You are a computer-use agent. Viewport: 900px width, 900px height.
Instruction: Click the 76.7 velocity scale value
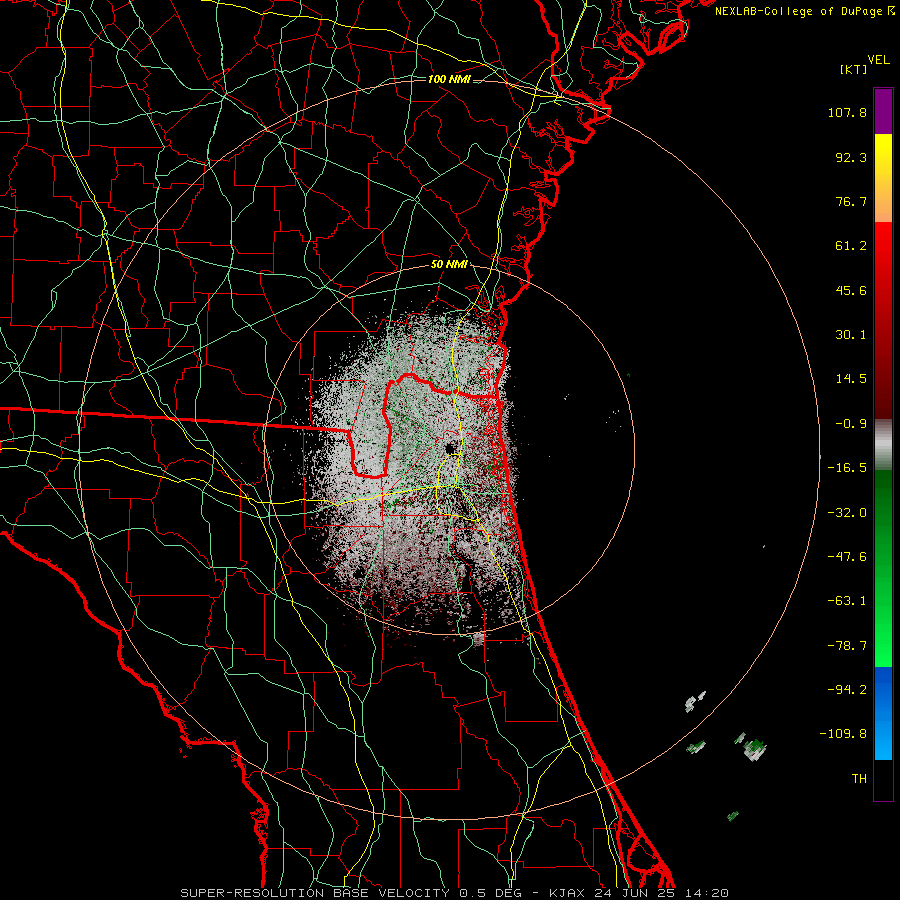point(851,201)
